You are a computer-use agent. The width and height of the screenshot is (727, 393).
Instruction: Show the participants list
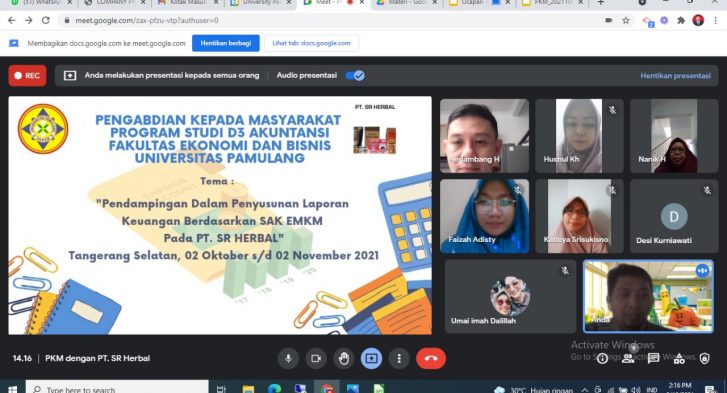pos(628,358)
